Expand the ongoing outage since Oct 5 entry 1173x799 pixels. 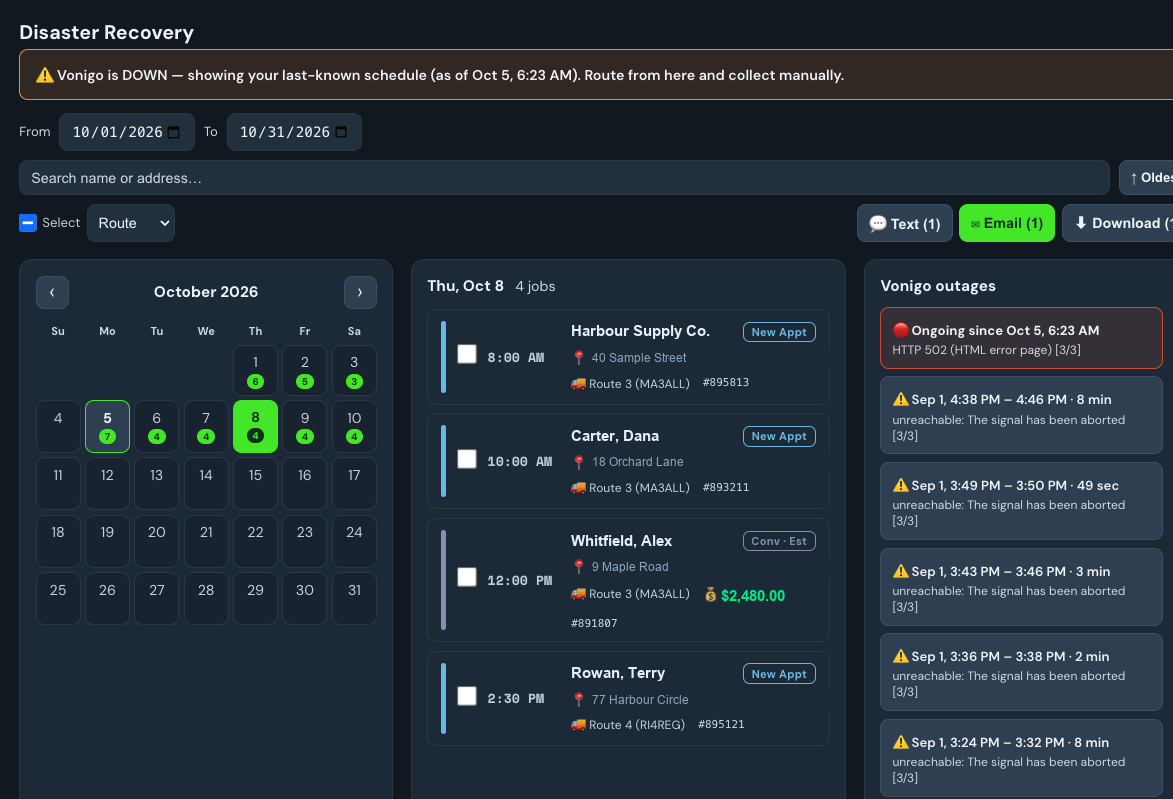pos(1021,338)
